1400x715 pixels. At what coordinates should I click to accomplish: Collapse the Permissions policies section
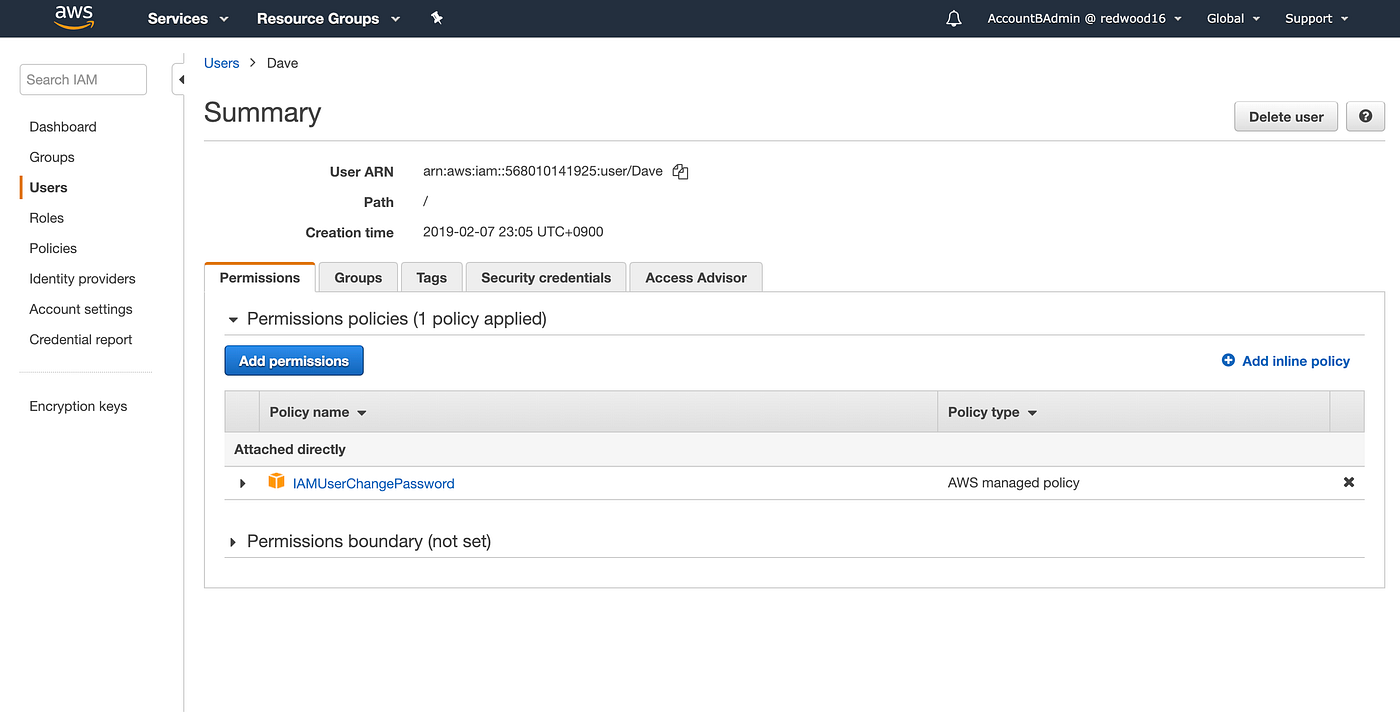(232, 319)
